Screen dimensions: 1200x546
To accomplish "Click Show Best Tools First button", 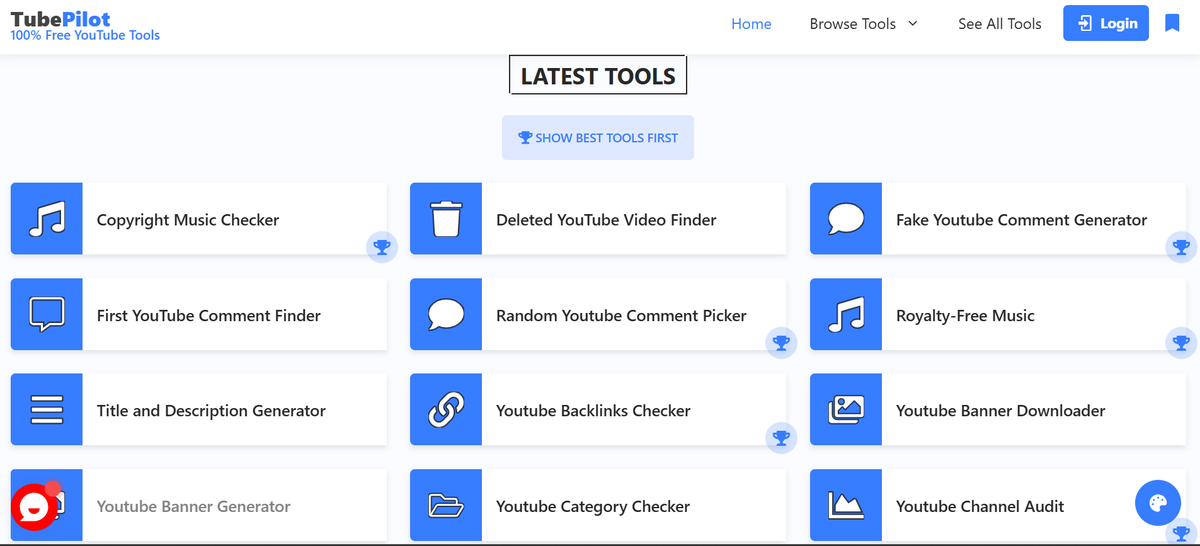I will 598,138.
